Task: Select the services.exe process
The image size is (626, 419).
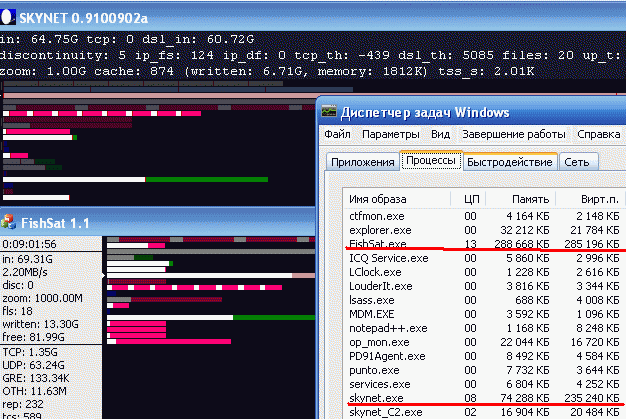Action: pyautogui.click(x=484, y=384)
